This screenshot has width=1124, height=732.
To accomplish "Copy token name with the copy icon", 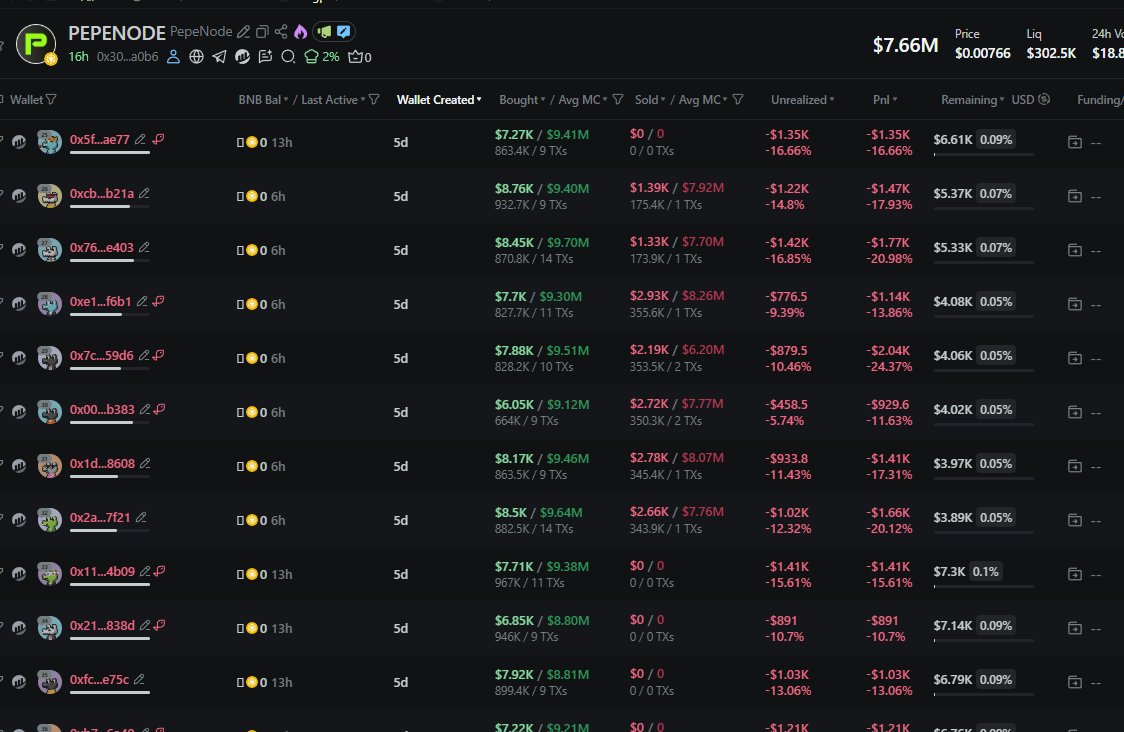I will pos(262,32).
